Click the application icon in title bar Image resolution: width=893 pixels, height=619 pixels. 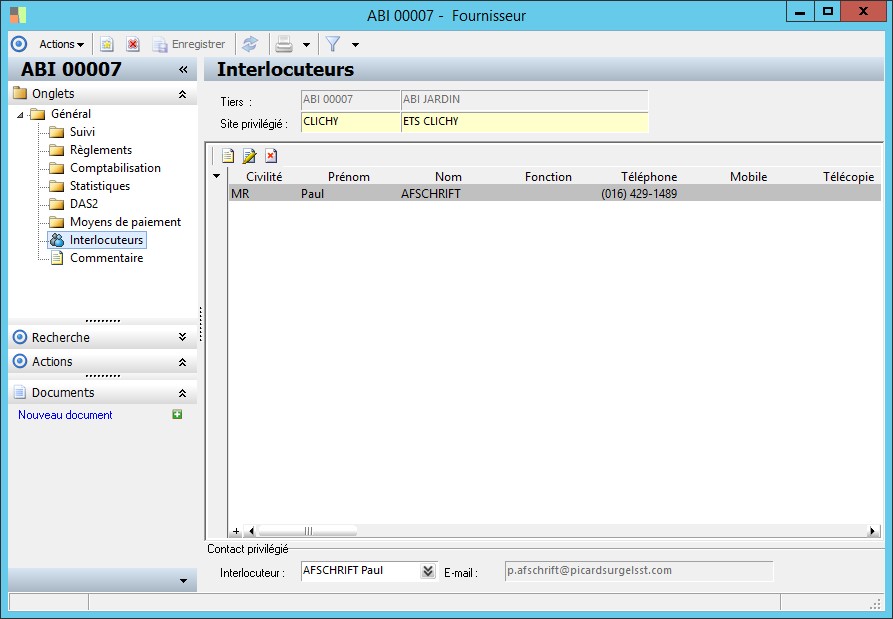pyautogui.click(x=18, y=15)
